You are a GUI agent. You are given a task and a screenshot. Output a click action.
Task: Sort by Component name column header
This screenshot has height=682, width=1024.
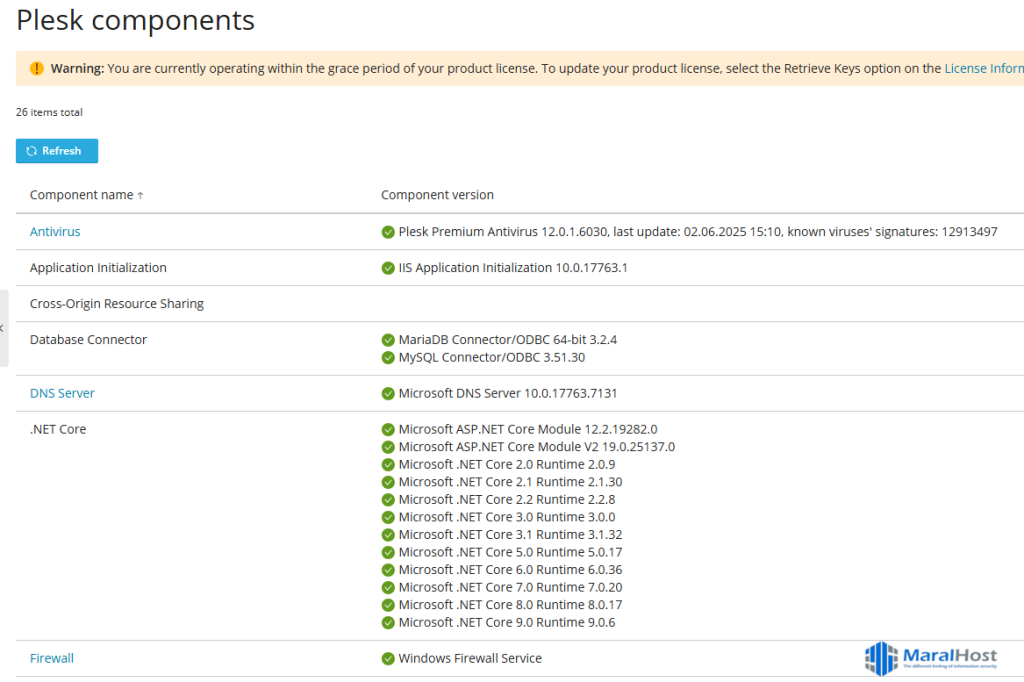click(82, 195)
